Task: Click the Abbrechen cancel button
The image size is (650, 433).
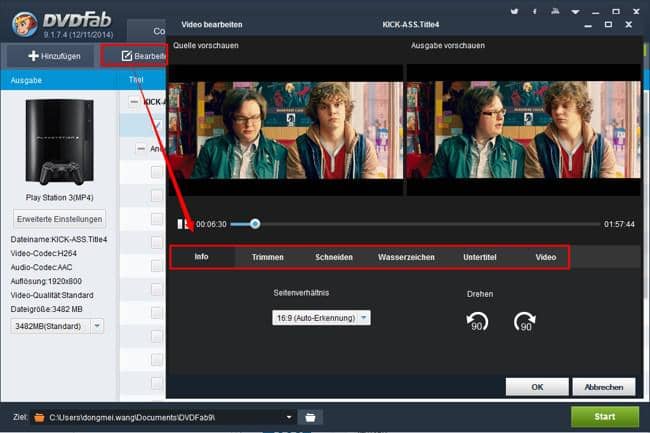Action: [604, 387]
